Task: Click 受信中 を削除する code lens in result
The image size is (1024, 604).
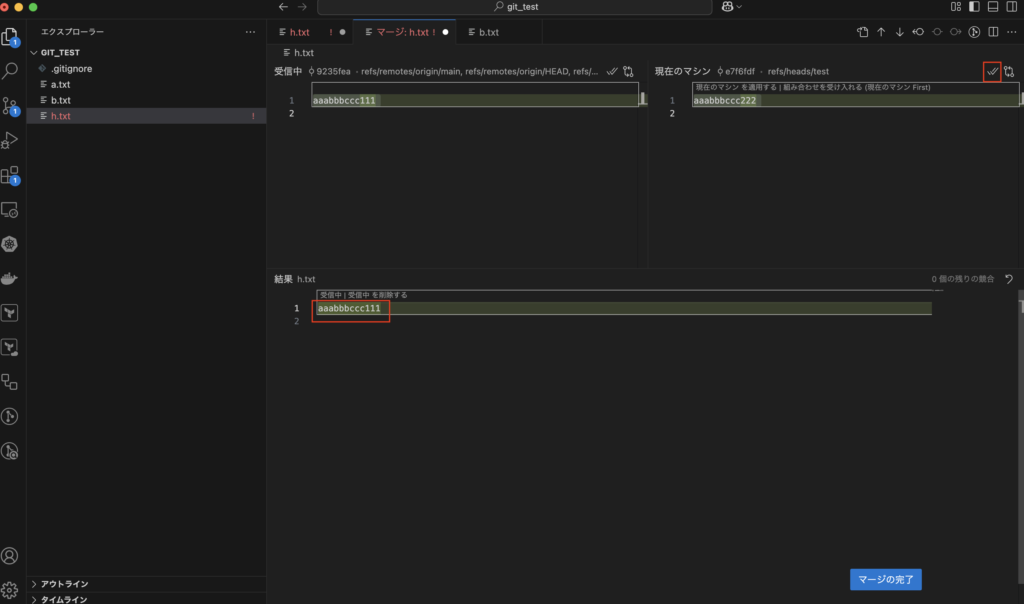Action: point(377,294)
